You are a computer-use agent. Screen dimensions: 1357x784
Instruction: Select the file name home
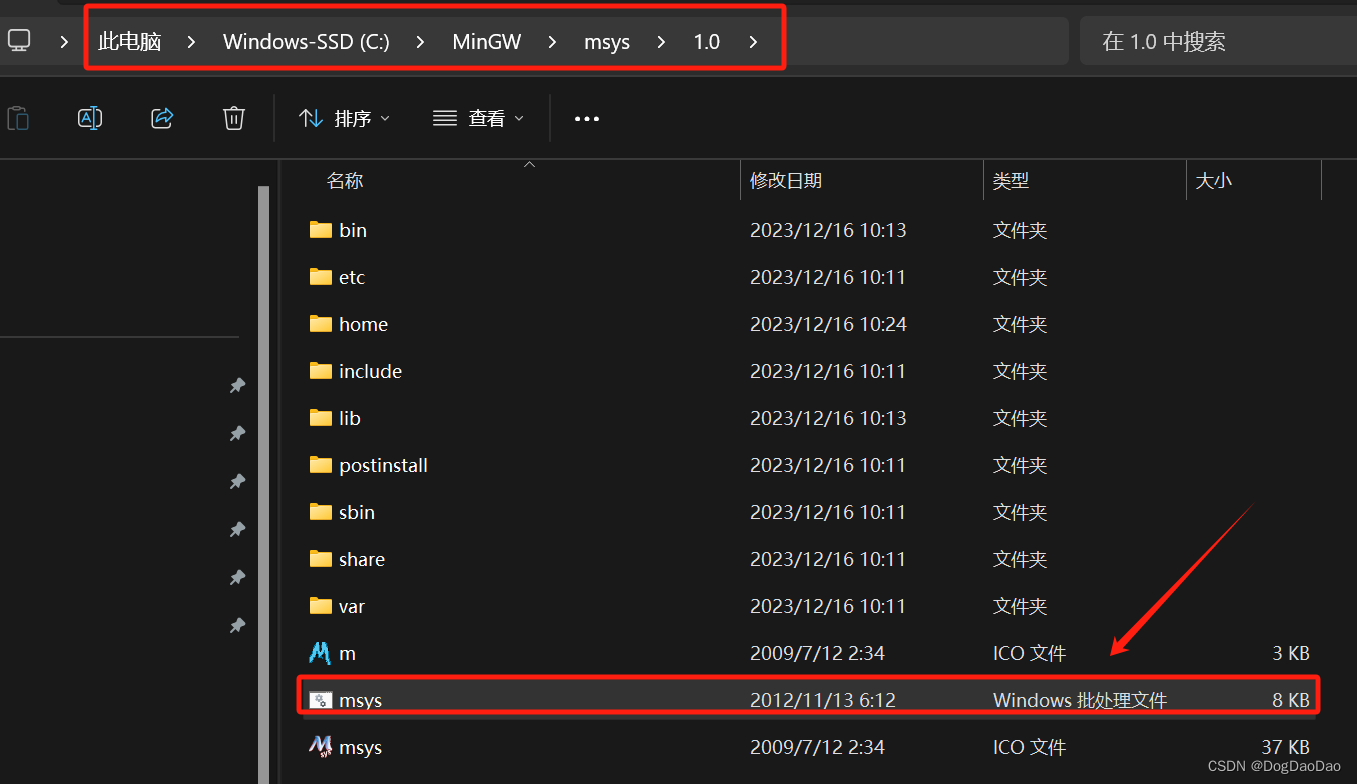click(x=363, y=324)
